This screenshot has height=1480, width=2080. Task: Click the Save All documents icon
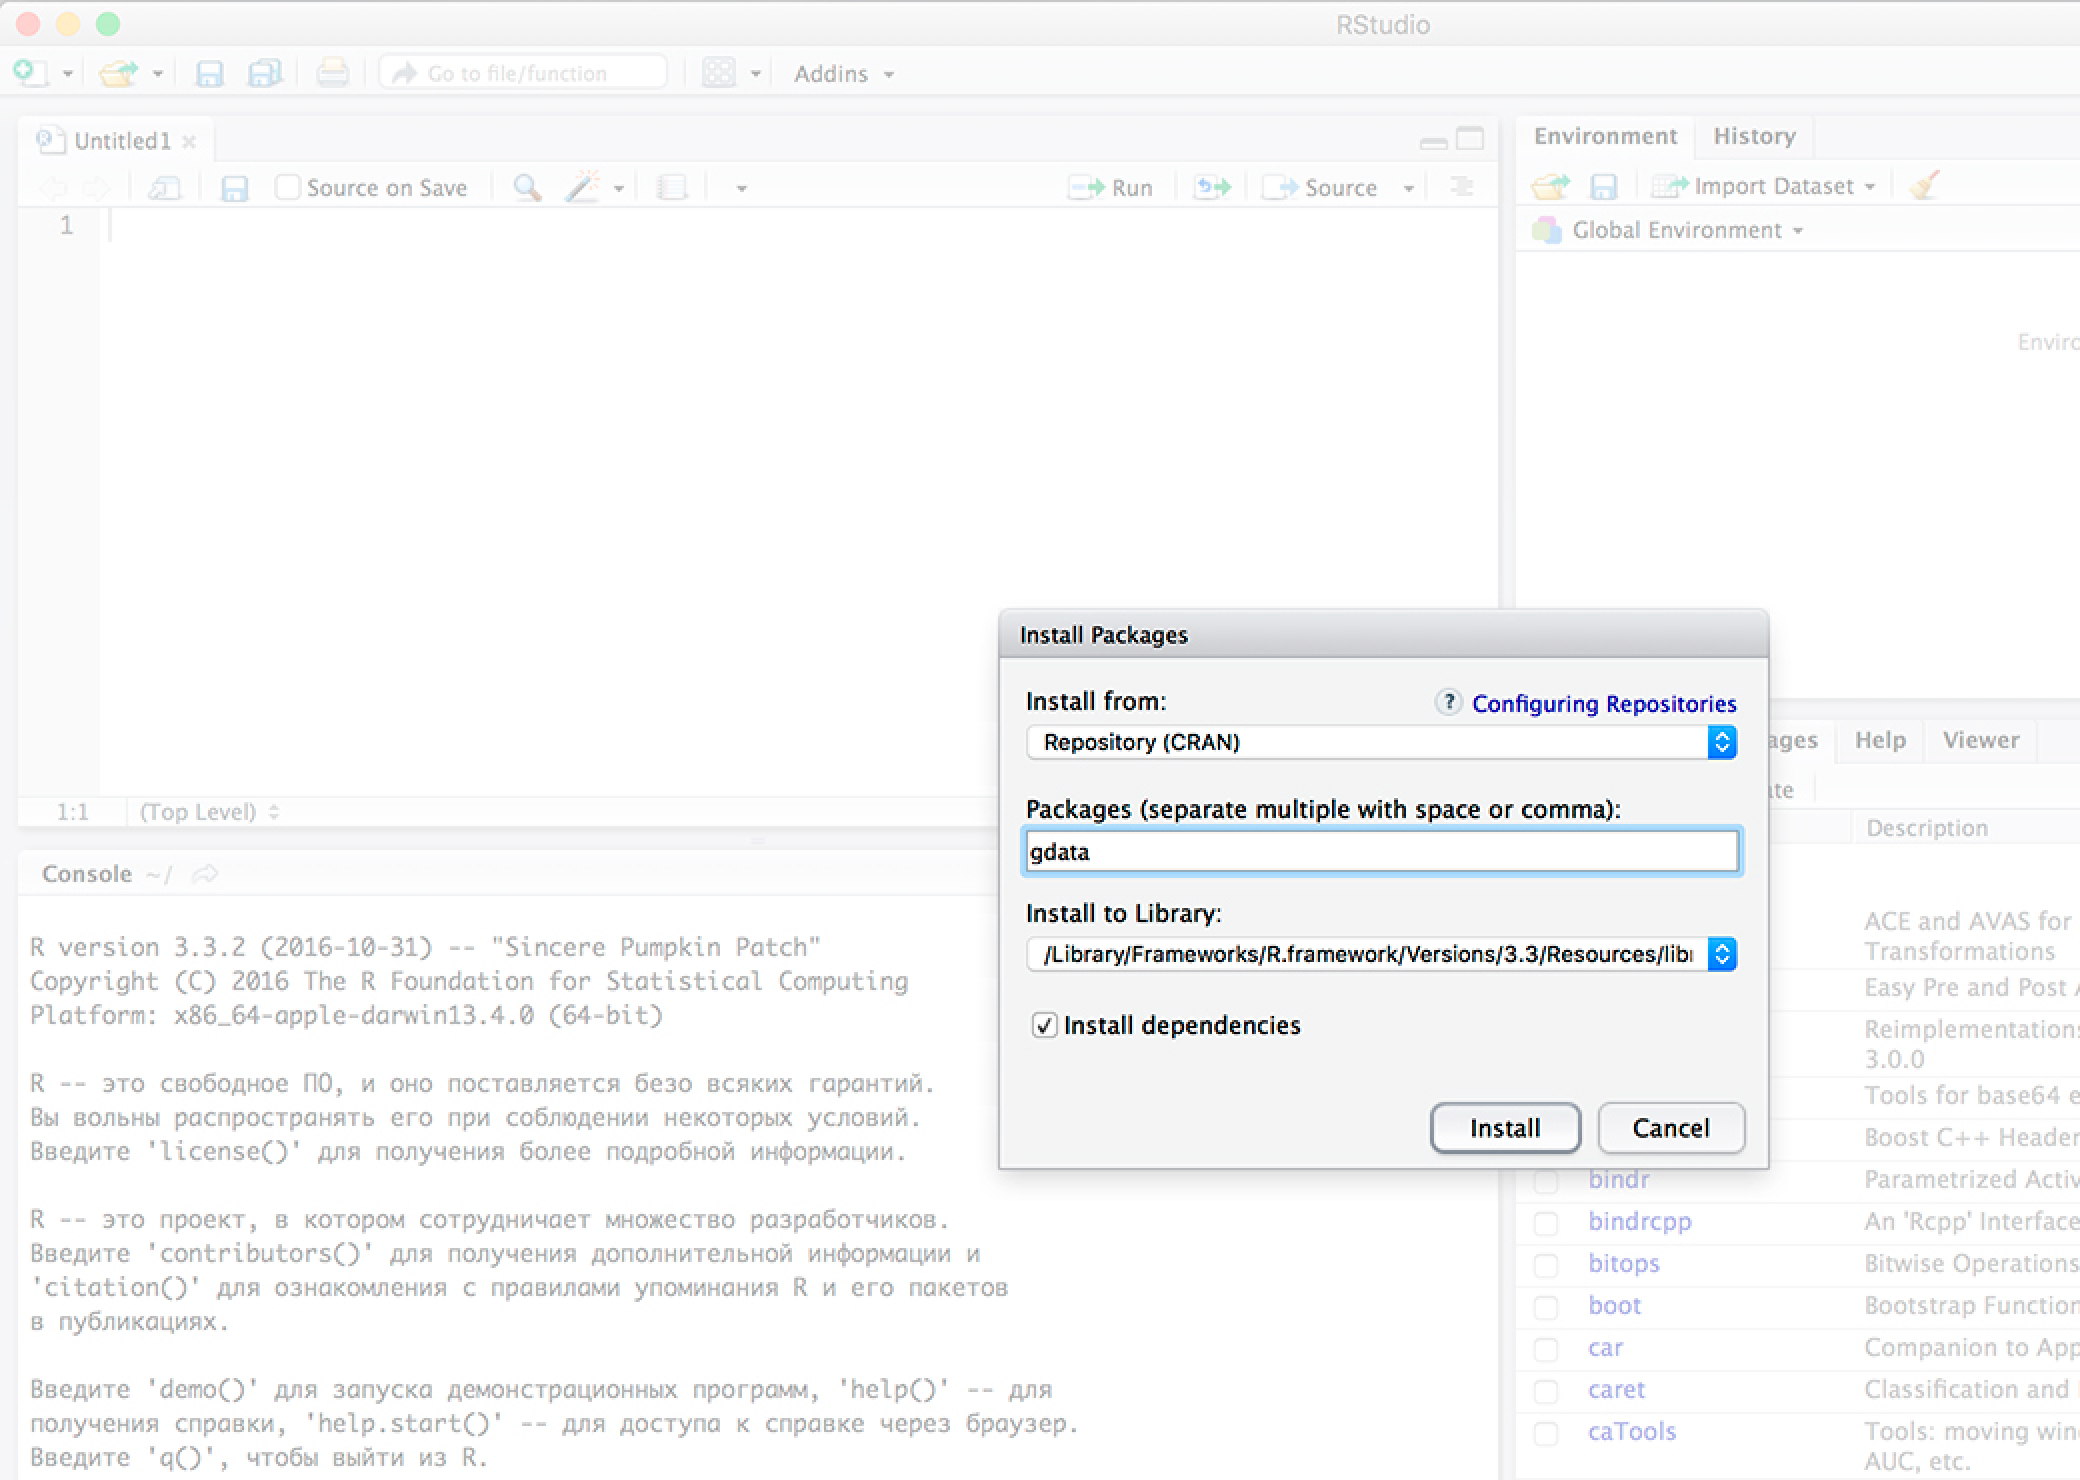pos(265,73)
